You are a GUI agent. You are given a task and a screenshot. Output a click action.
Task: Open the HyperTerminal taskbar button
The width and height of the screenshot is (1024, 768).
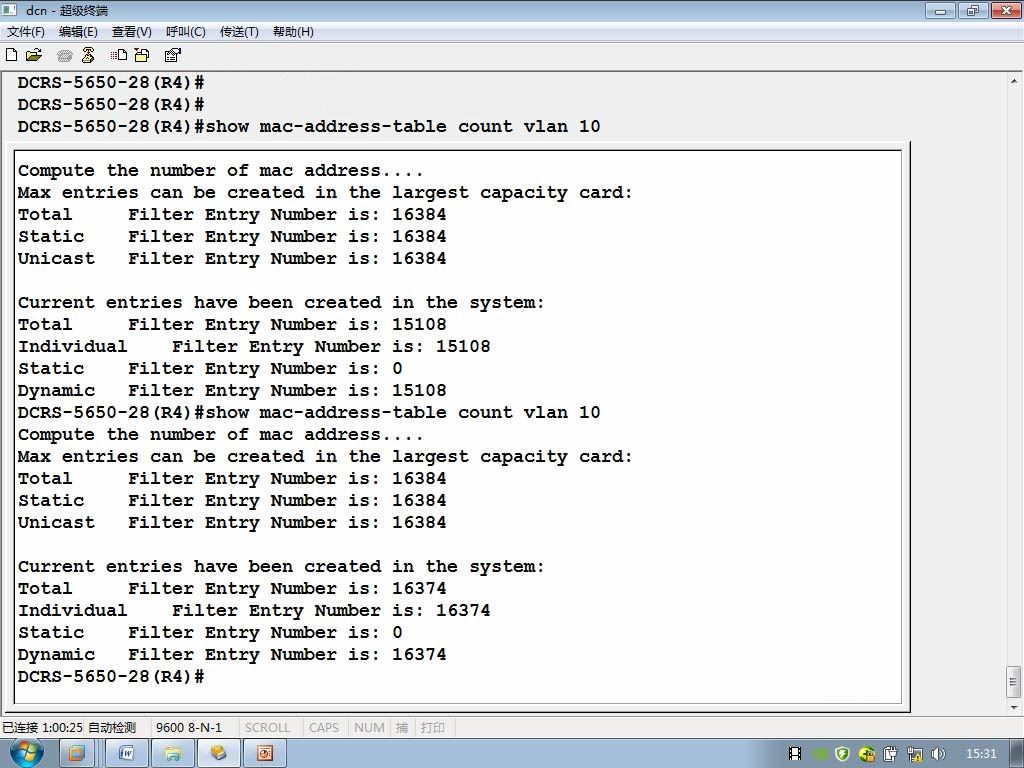click(218, 754)
